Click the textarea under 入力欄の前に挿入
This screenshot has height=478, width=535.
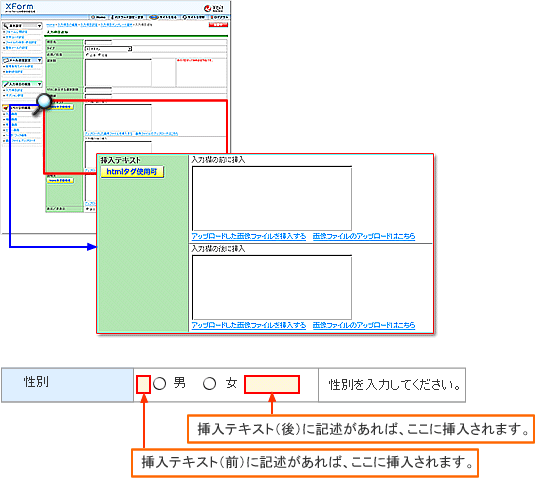click(272, 199)
